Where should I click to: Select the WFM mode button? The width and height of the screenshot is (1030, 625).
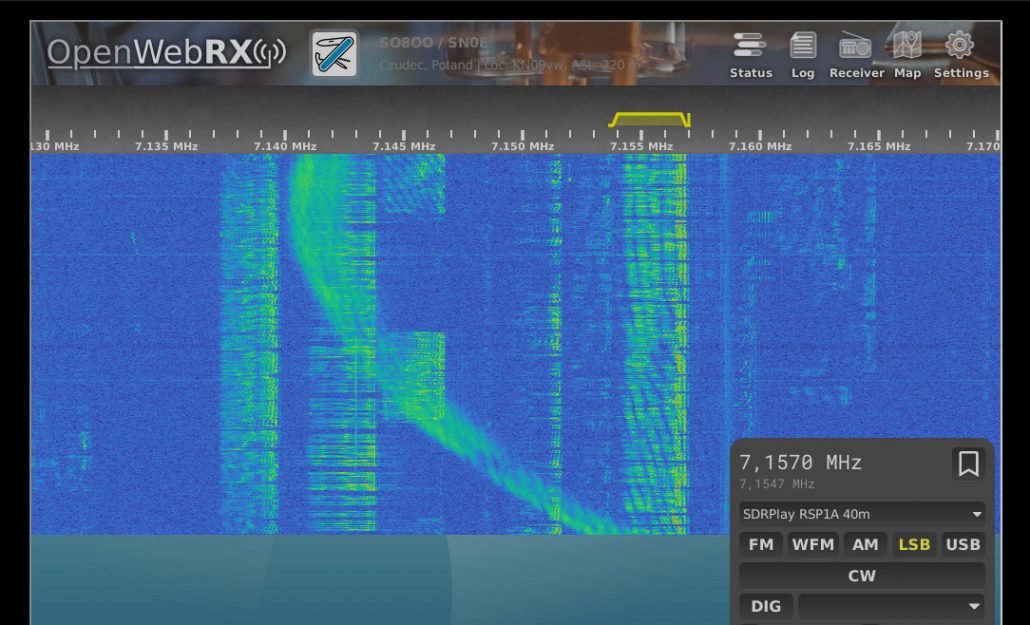coord(813,545)
